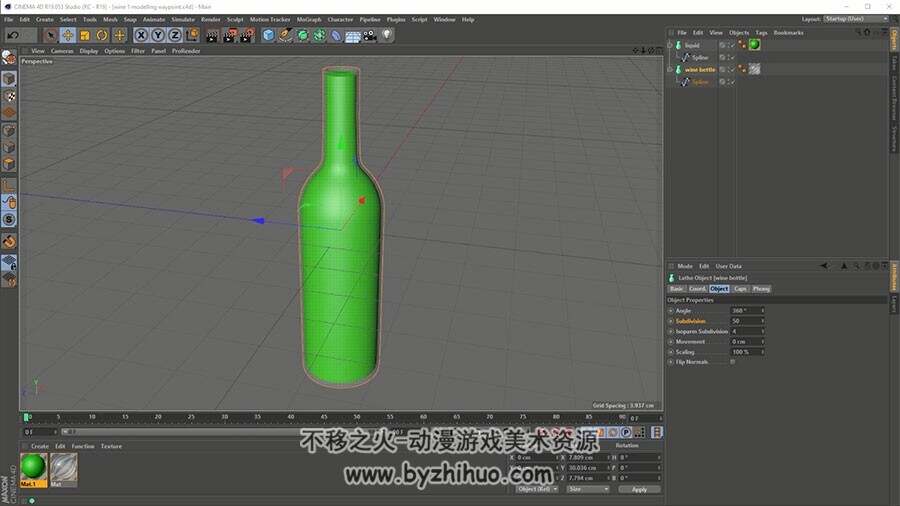Screen dimensions: 900x506
Task: Open the Sculpt menu
Action: pyautogui.click(x=235, y=20)
